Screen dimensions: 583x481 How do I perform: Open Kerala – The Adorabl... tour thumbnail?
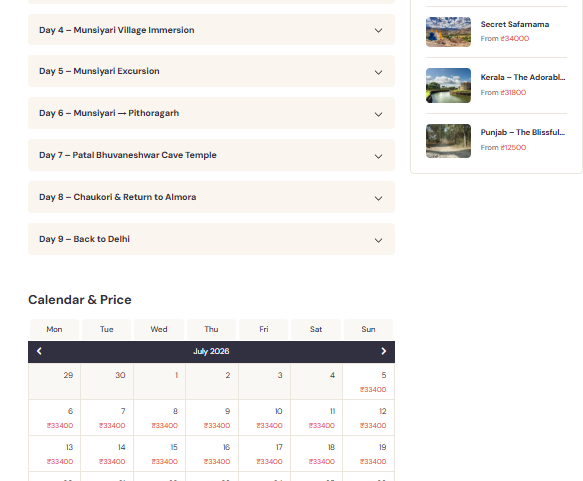(448, 85)
